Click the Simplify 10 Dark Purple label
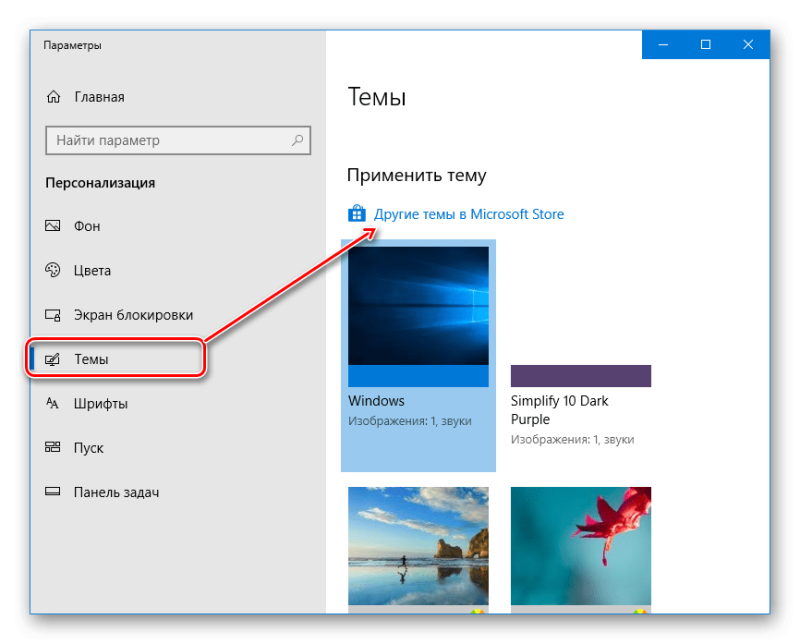 pos(560,410)
